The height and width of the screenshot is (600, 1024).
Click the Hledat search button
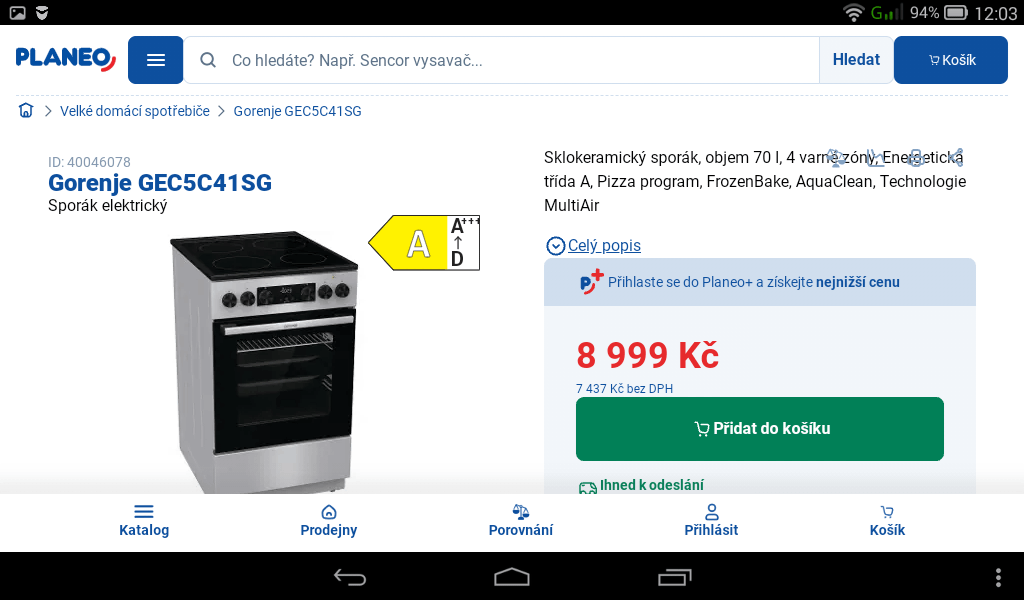pyautogui.click(x=856, y=60)
